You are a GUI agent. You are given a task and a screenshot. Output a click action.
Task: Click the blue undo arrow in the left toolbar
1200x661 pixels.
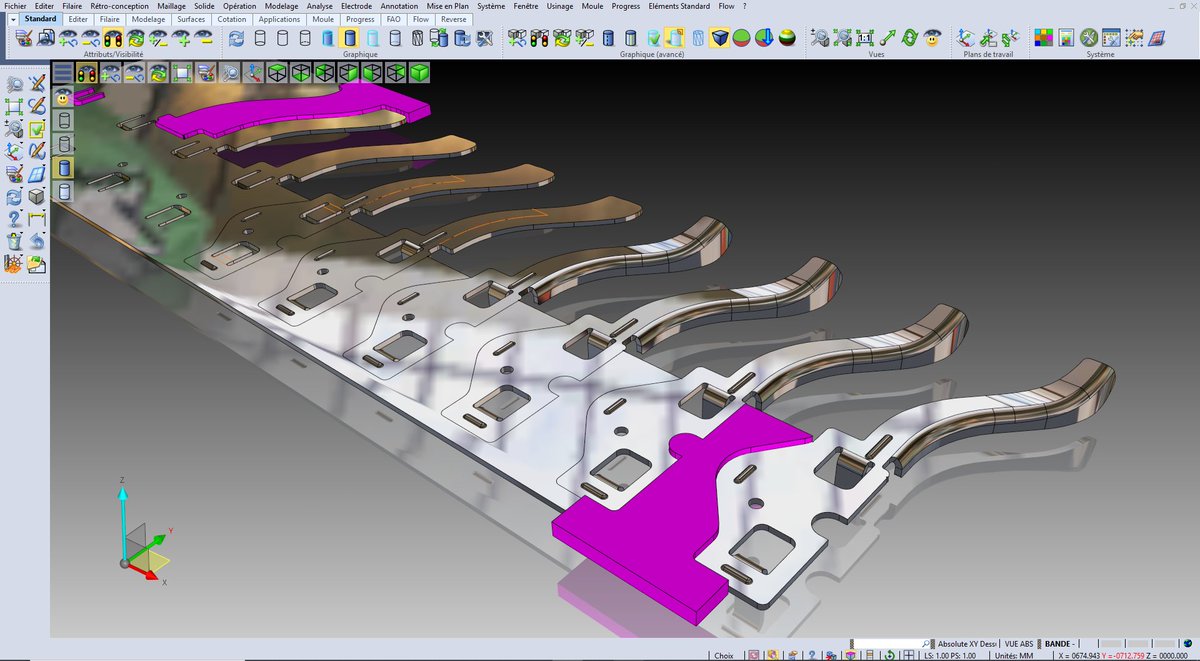tap(37, 241)
